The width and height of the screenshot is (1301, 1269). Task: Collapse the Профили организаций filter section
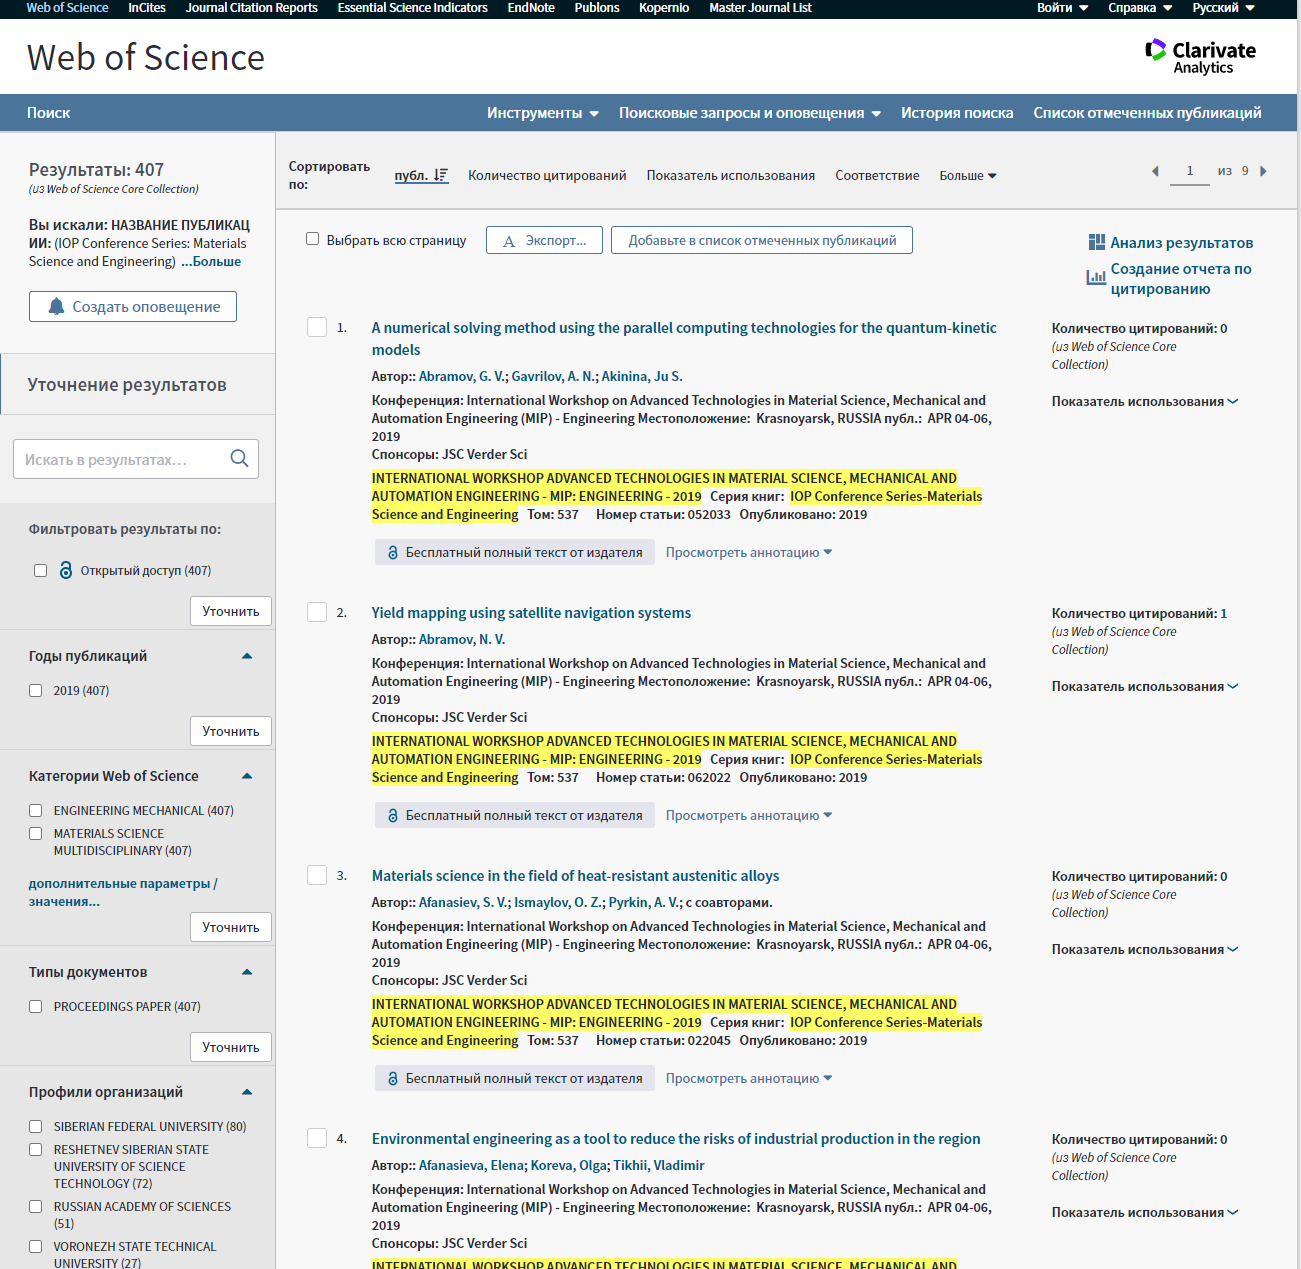(x=247, y=1092)
